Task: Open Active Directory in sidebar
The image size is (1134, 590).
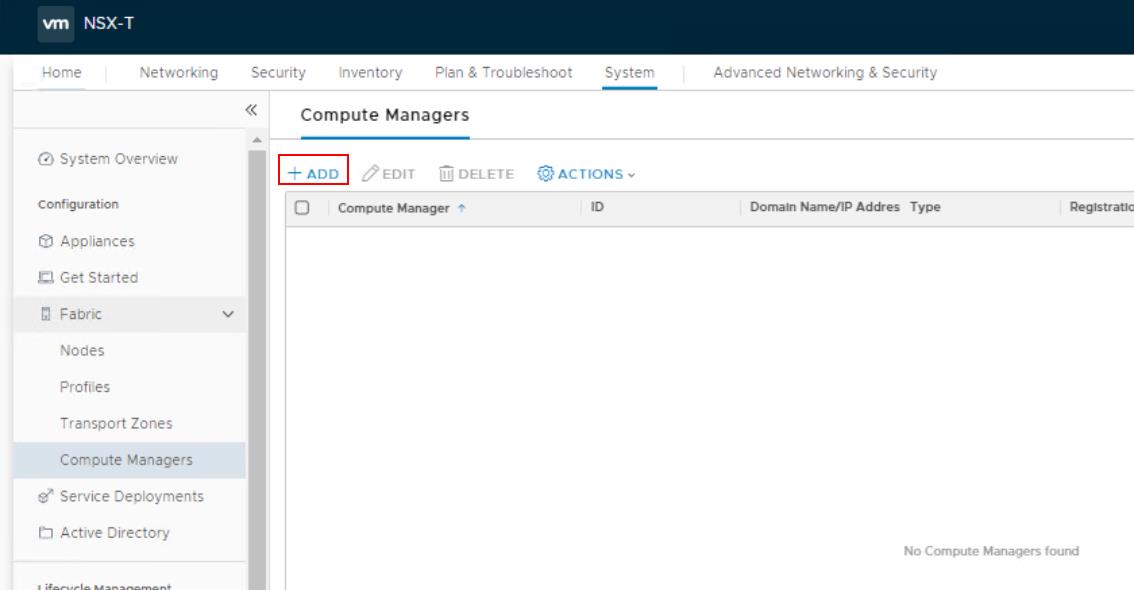Action: [x=114, y=533]
